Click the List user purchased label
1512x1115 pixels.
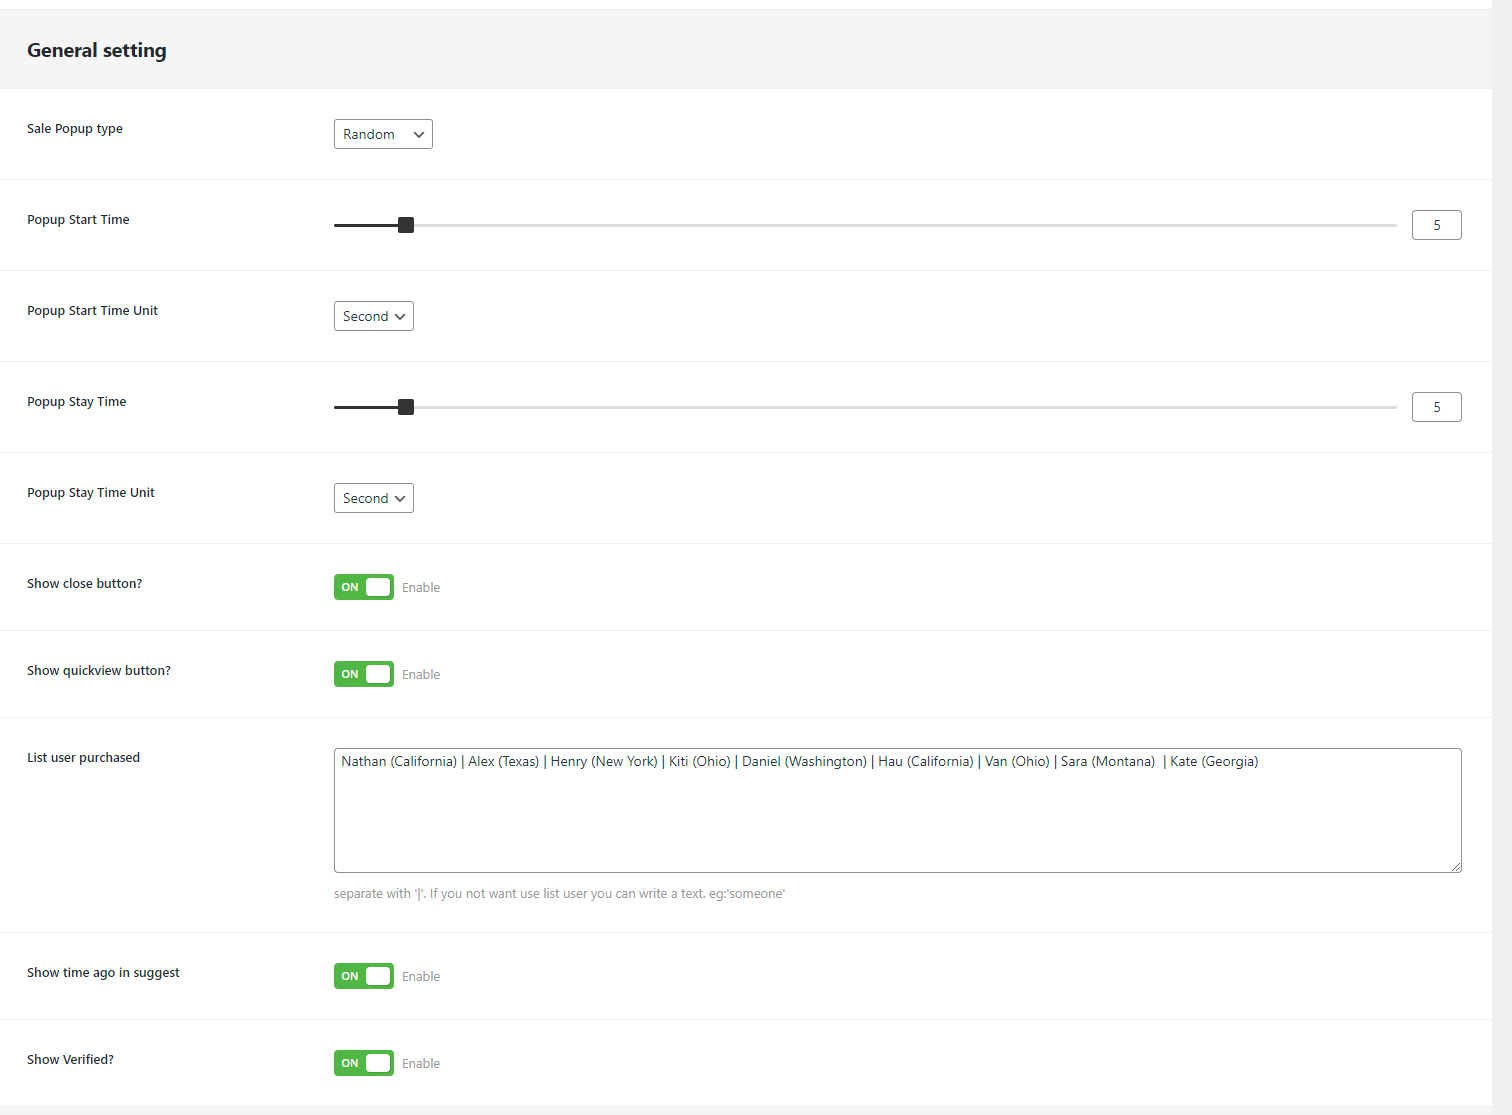point(84,758)
